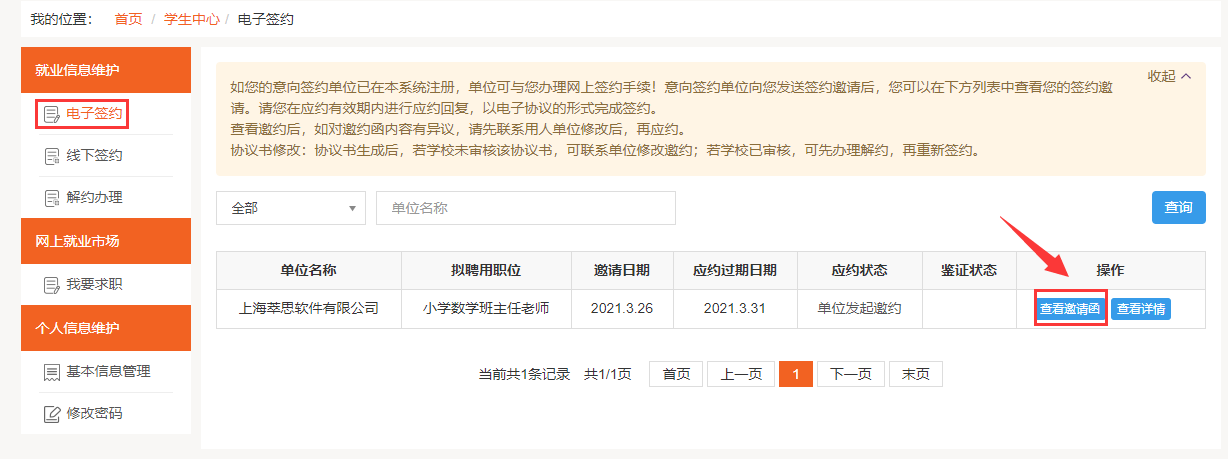This screenshot has width=1228, height=459.
Task: Click the 修改密码 edit icon
Action: point(52,413)
